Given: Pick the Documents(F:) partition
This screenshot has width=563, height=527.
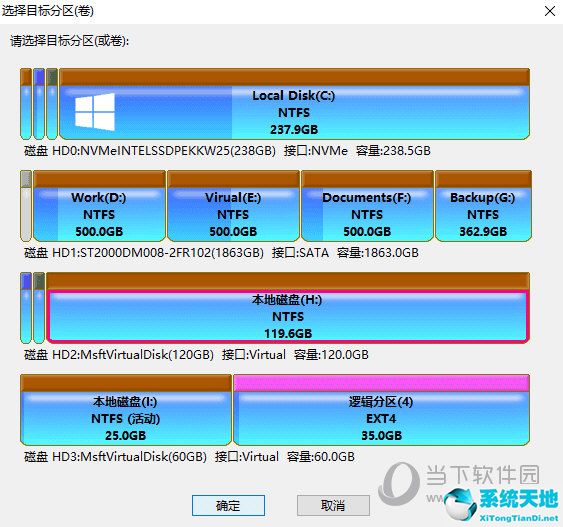Looking at the screenshot, I should pyautogui.click(x=367, y=206).
